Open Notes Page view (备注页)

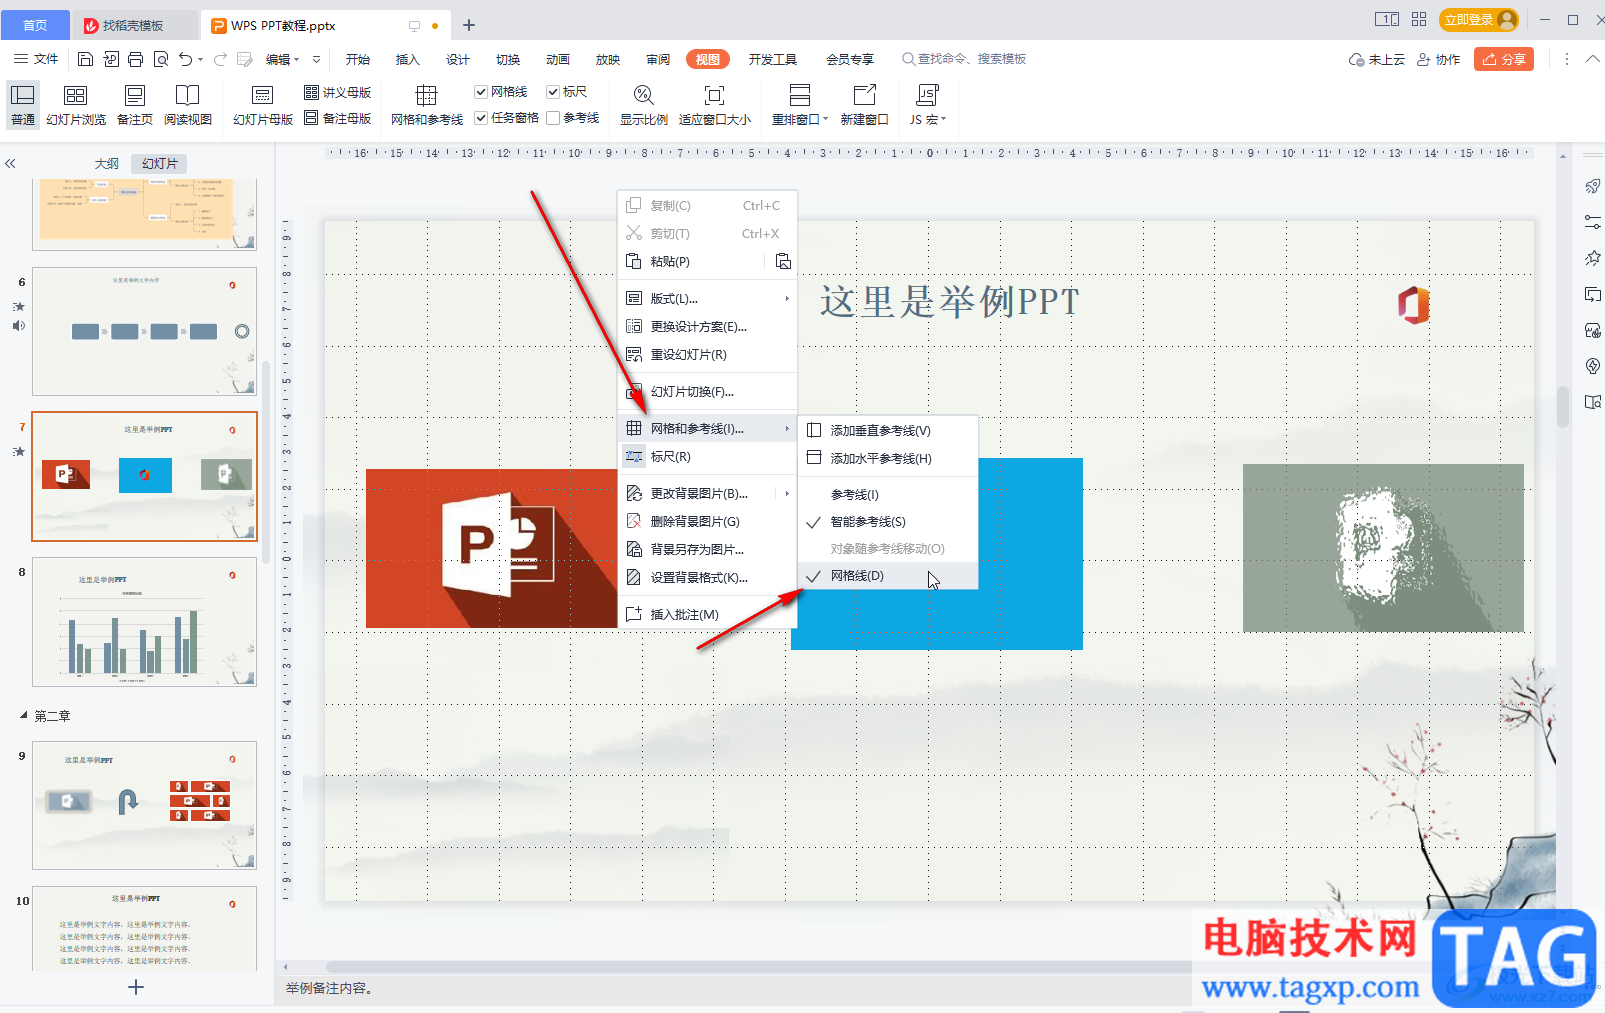(x=135, y=105)
